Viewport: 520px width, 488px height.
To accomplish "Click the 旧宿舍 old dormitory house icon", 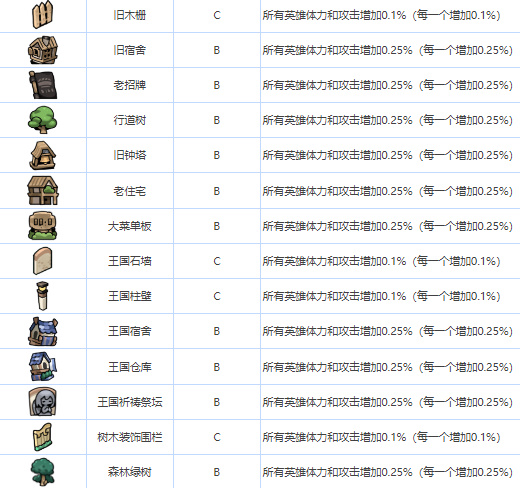I will [x=43, y=50].
